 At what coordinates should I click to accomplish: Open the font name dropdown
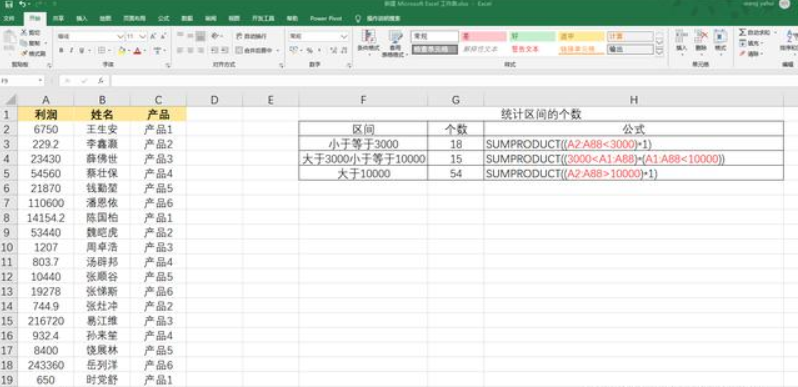120,37
